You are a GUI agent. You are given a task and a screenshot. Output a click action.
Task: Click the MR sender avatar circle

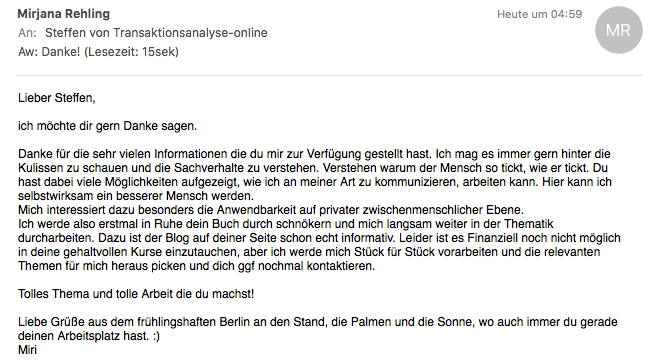tap(618, 30)
